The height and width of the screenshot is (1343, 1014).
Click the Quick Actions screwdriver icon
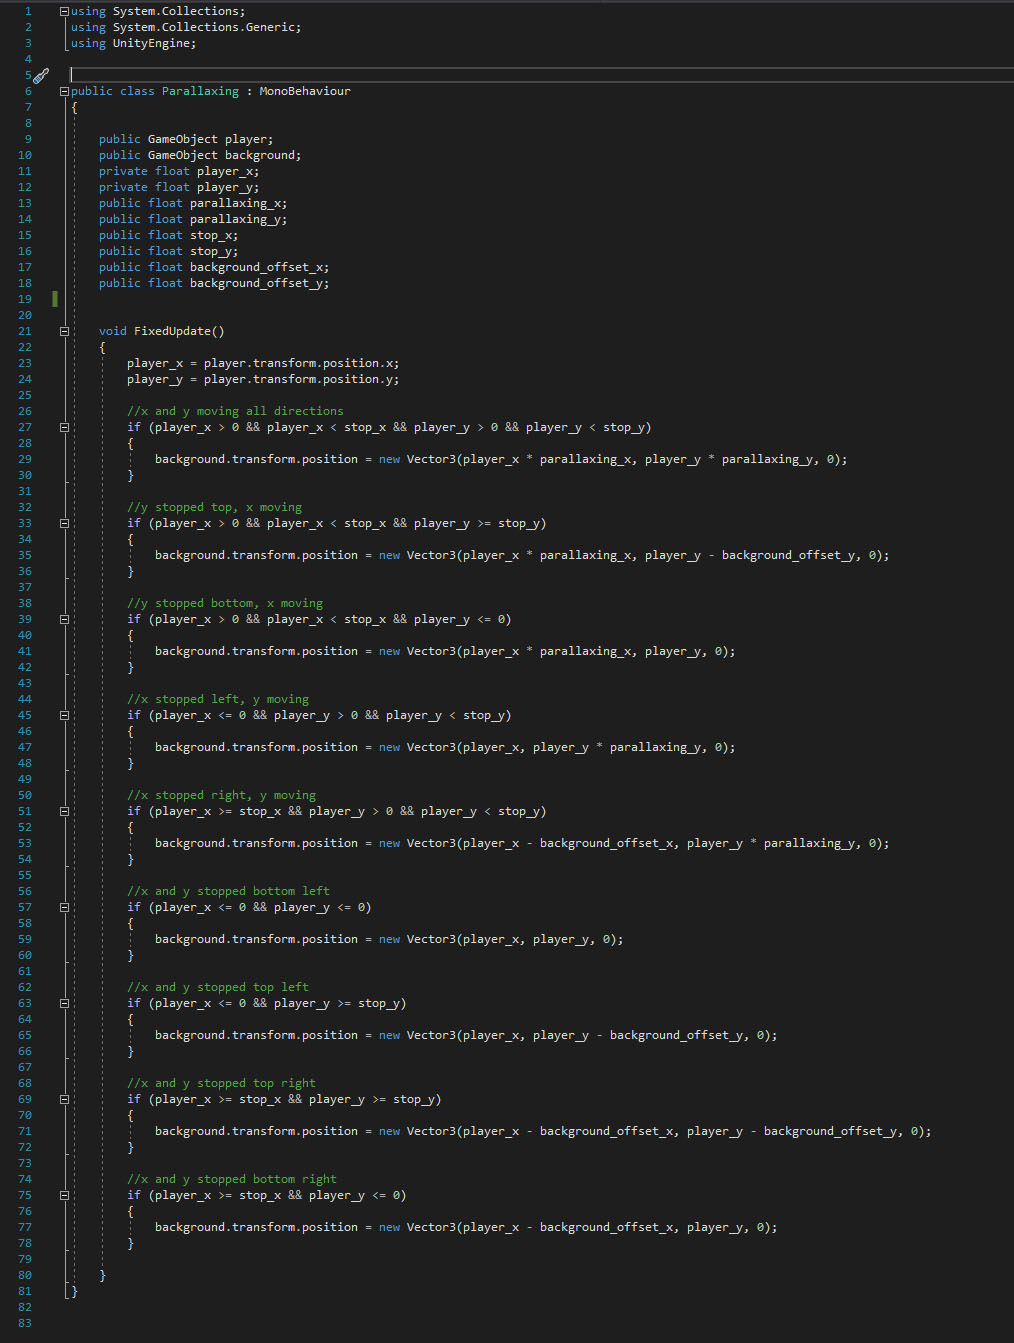[x=40, y=76]
